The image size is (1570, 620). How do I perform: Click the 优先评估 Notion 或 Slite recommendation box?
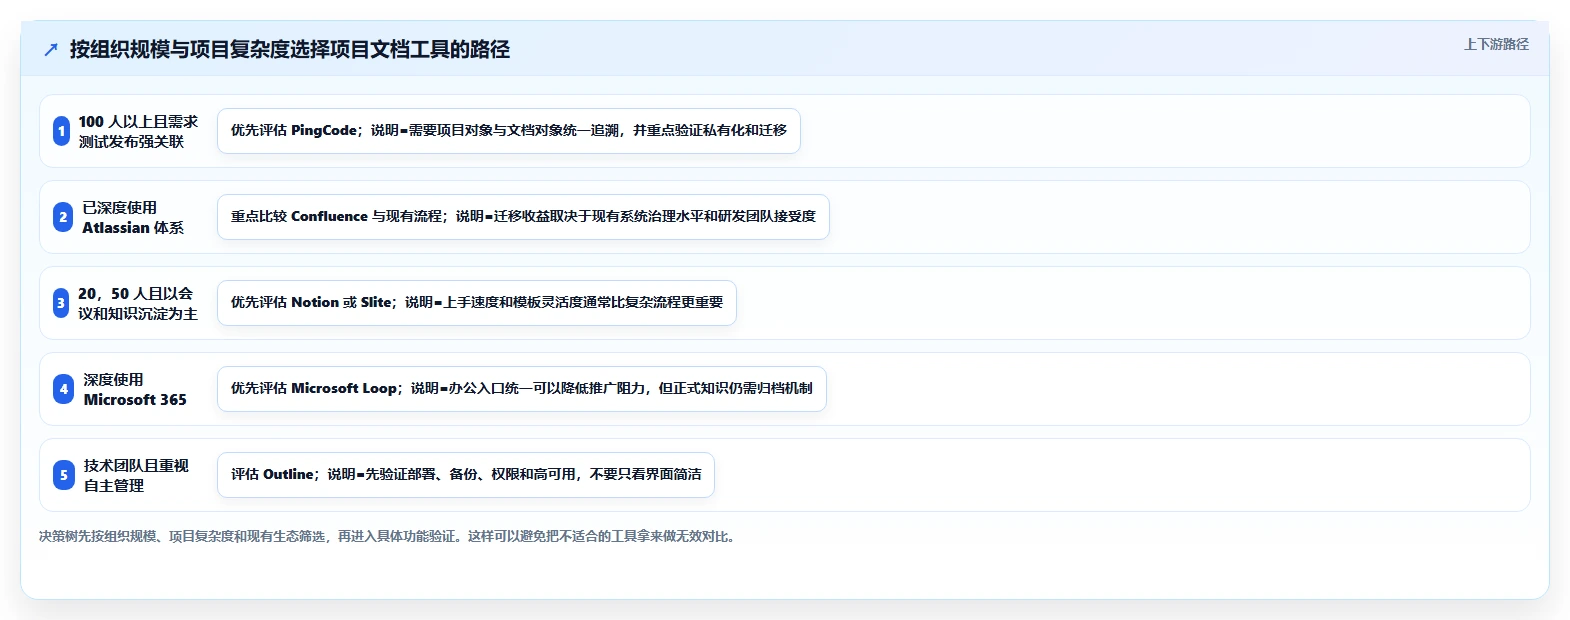tap(477, 303)
